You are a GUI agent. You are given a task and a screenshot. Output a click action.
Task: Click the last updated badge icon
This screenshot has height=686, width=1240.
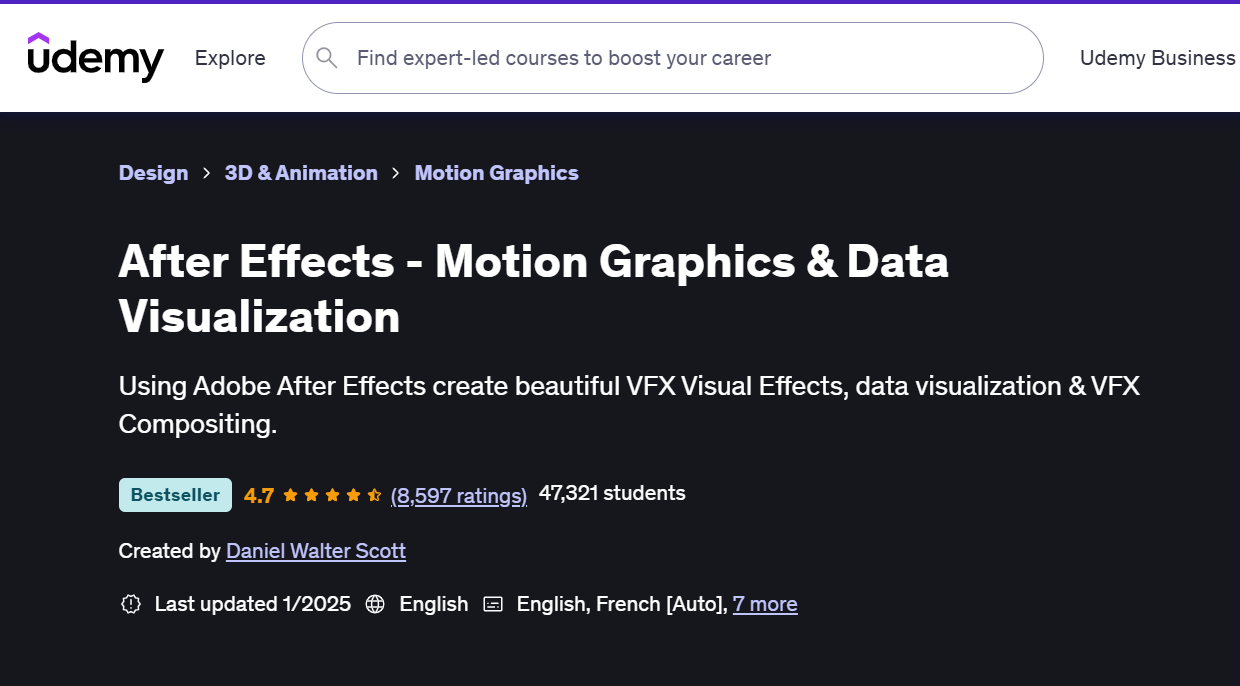(x=130, y=604)
